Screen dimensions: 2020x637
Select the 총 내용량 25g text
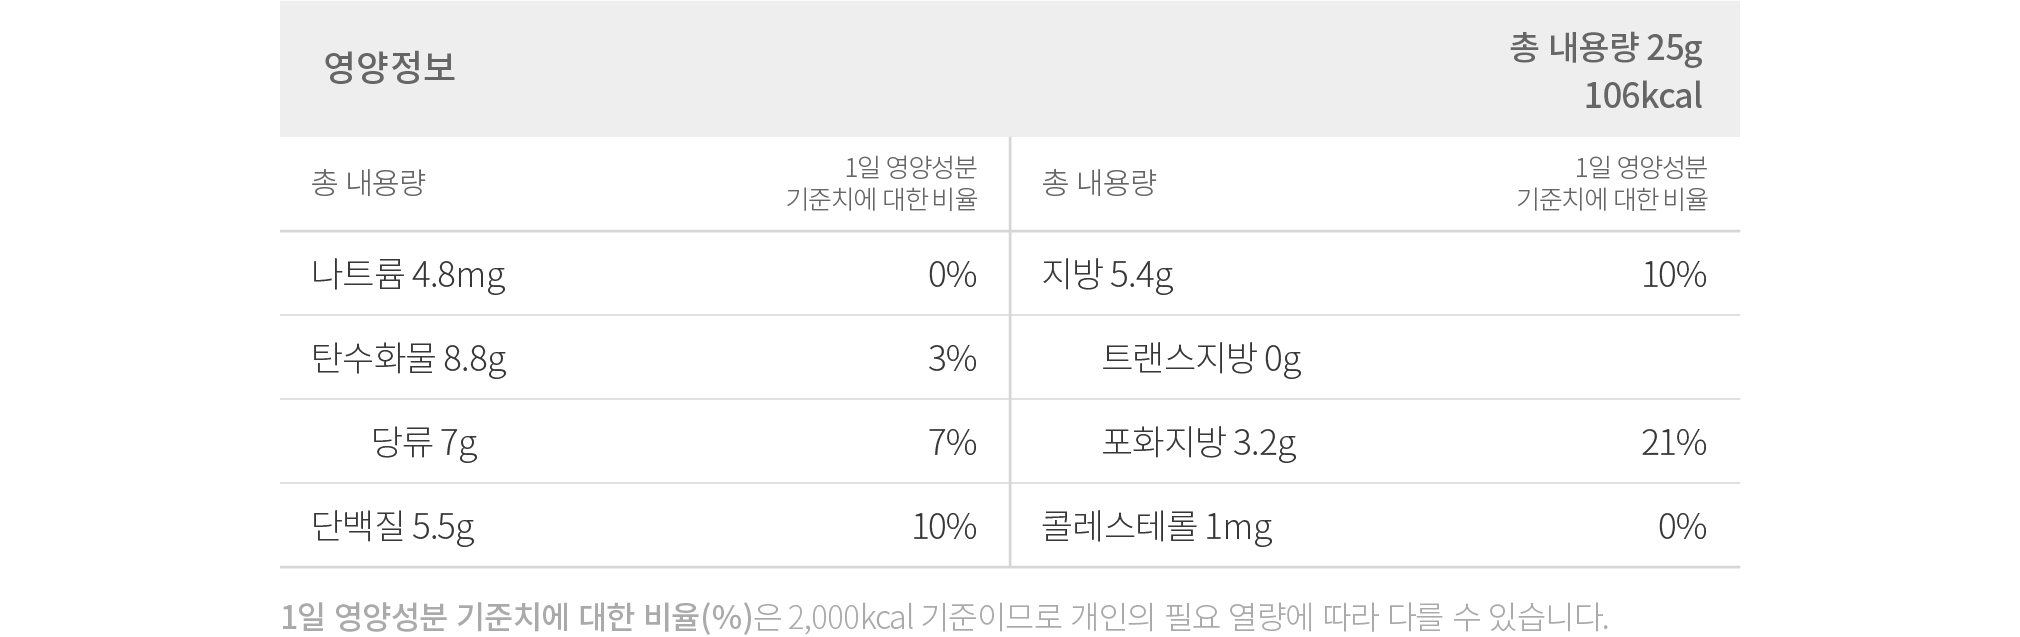coord(1605,48)
